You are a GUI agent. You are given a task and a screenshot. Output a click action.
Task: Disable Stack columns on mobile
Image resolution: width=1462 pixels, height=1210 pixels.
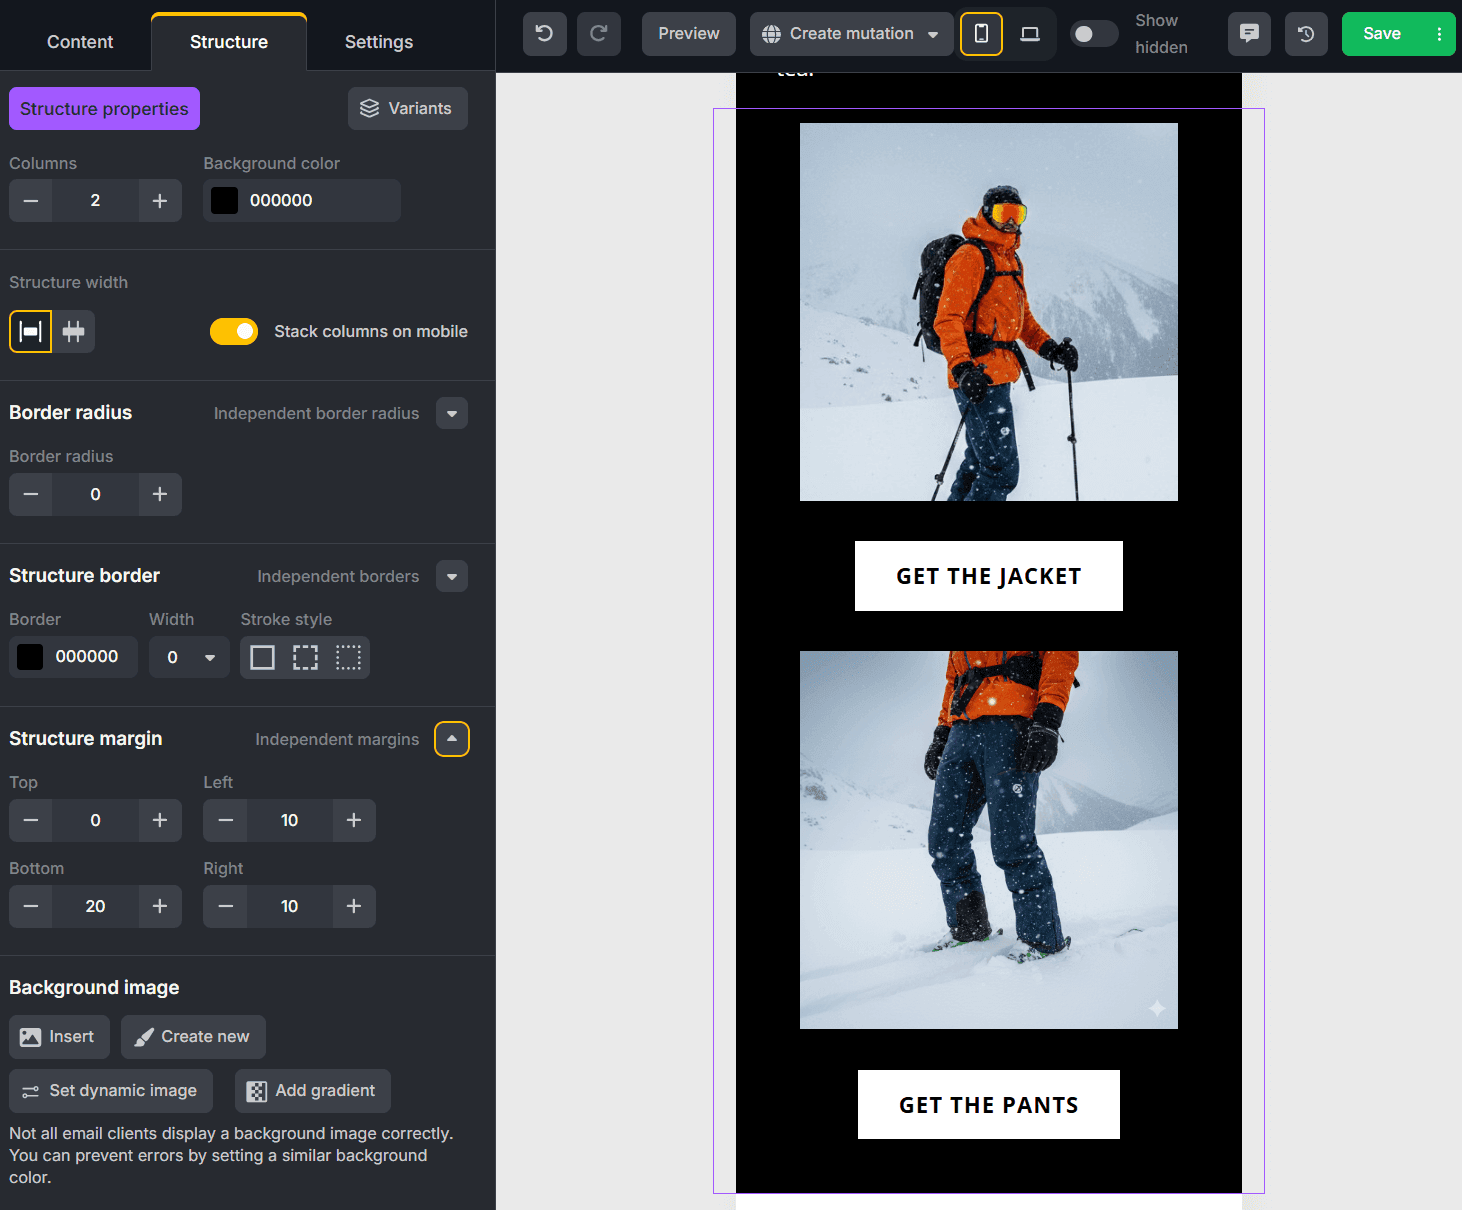point(234,332)
